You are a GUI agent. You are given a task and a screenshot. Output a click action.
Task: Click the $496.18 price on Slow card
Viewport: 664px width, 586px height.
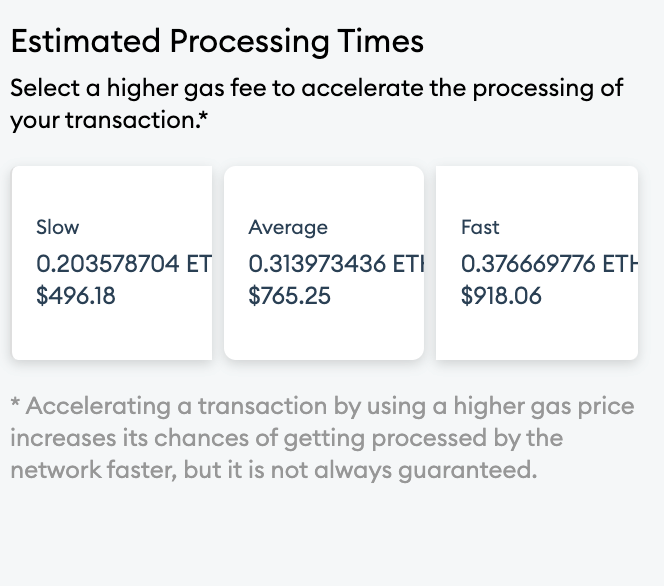pos(76,296)
